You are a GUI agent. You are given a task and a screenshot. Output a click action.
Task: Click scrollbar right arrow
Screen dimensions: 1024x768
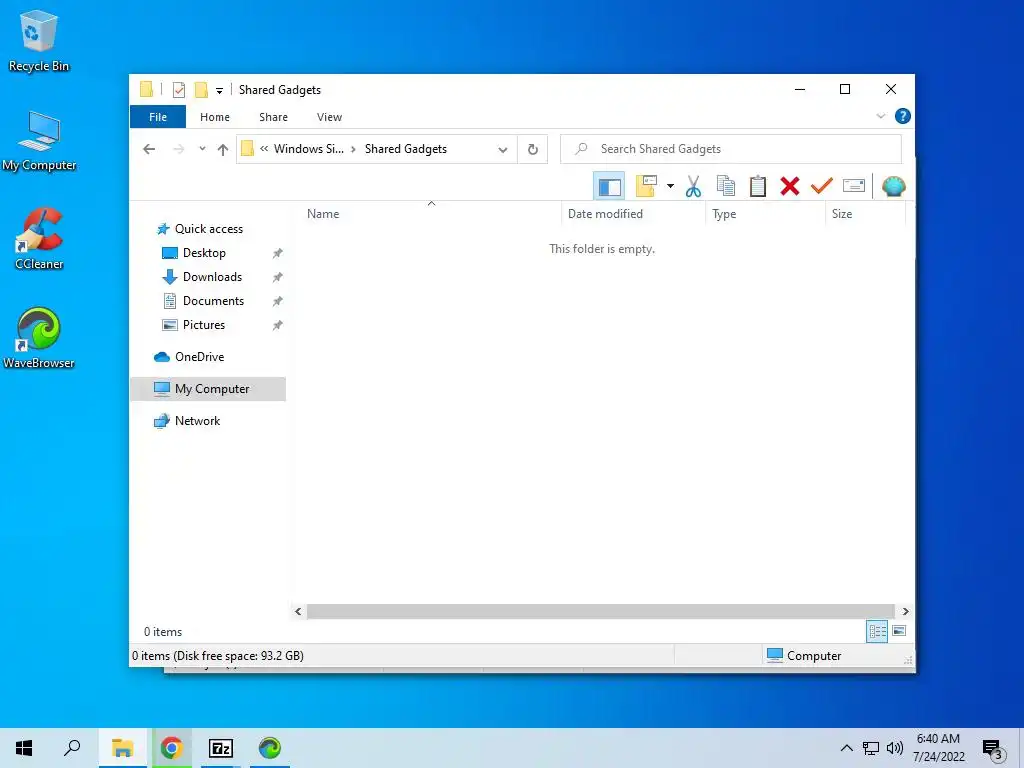point(905,611)
